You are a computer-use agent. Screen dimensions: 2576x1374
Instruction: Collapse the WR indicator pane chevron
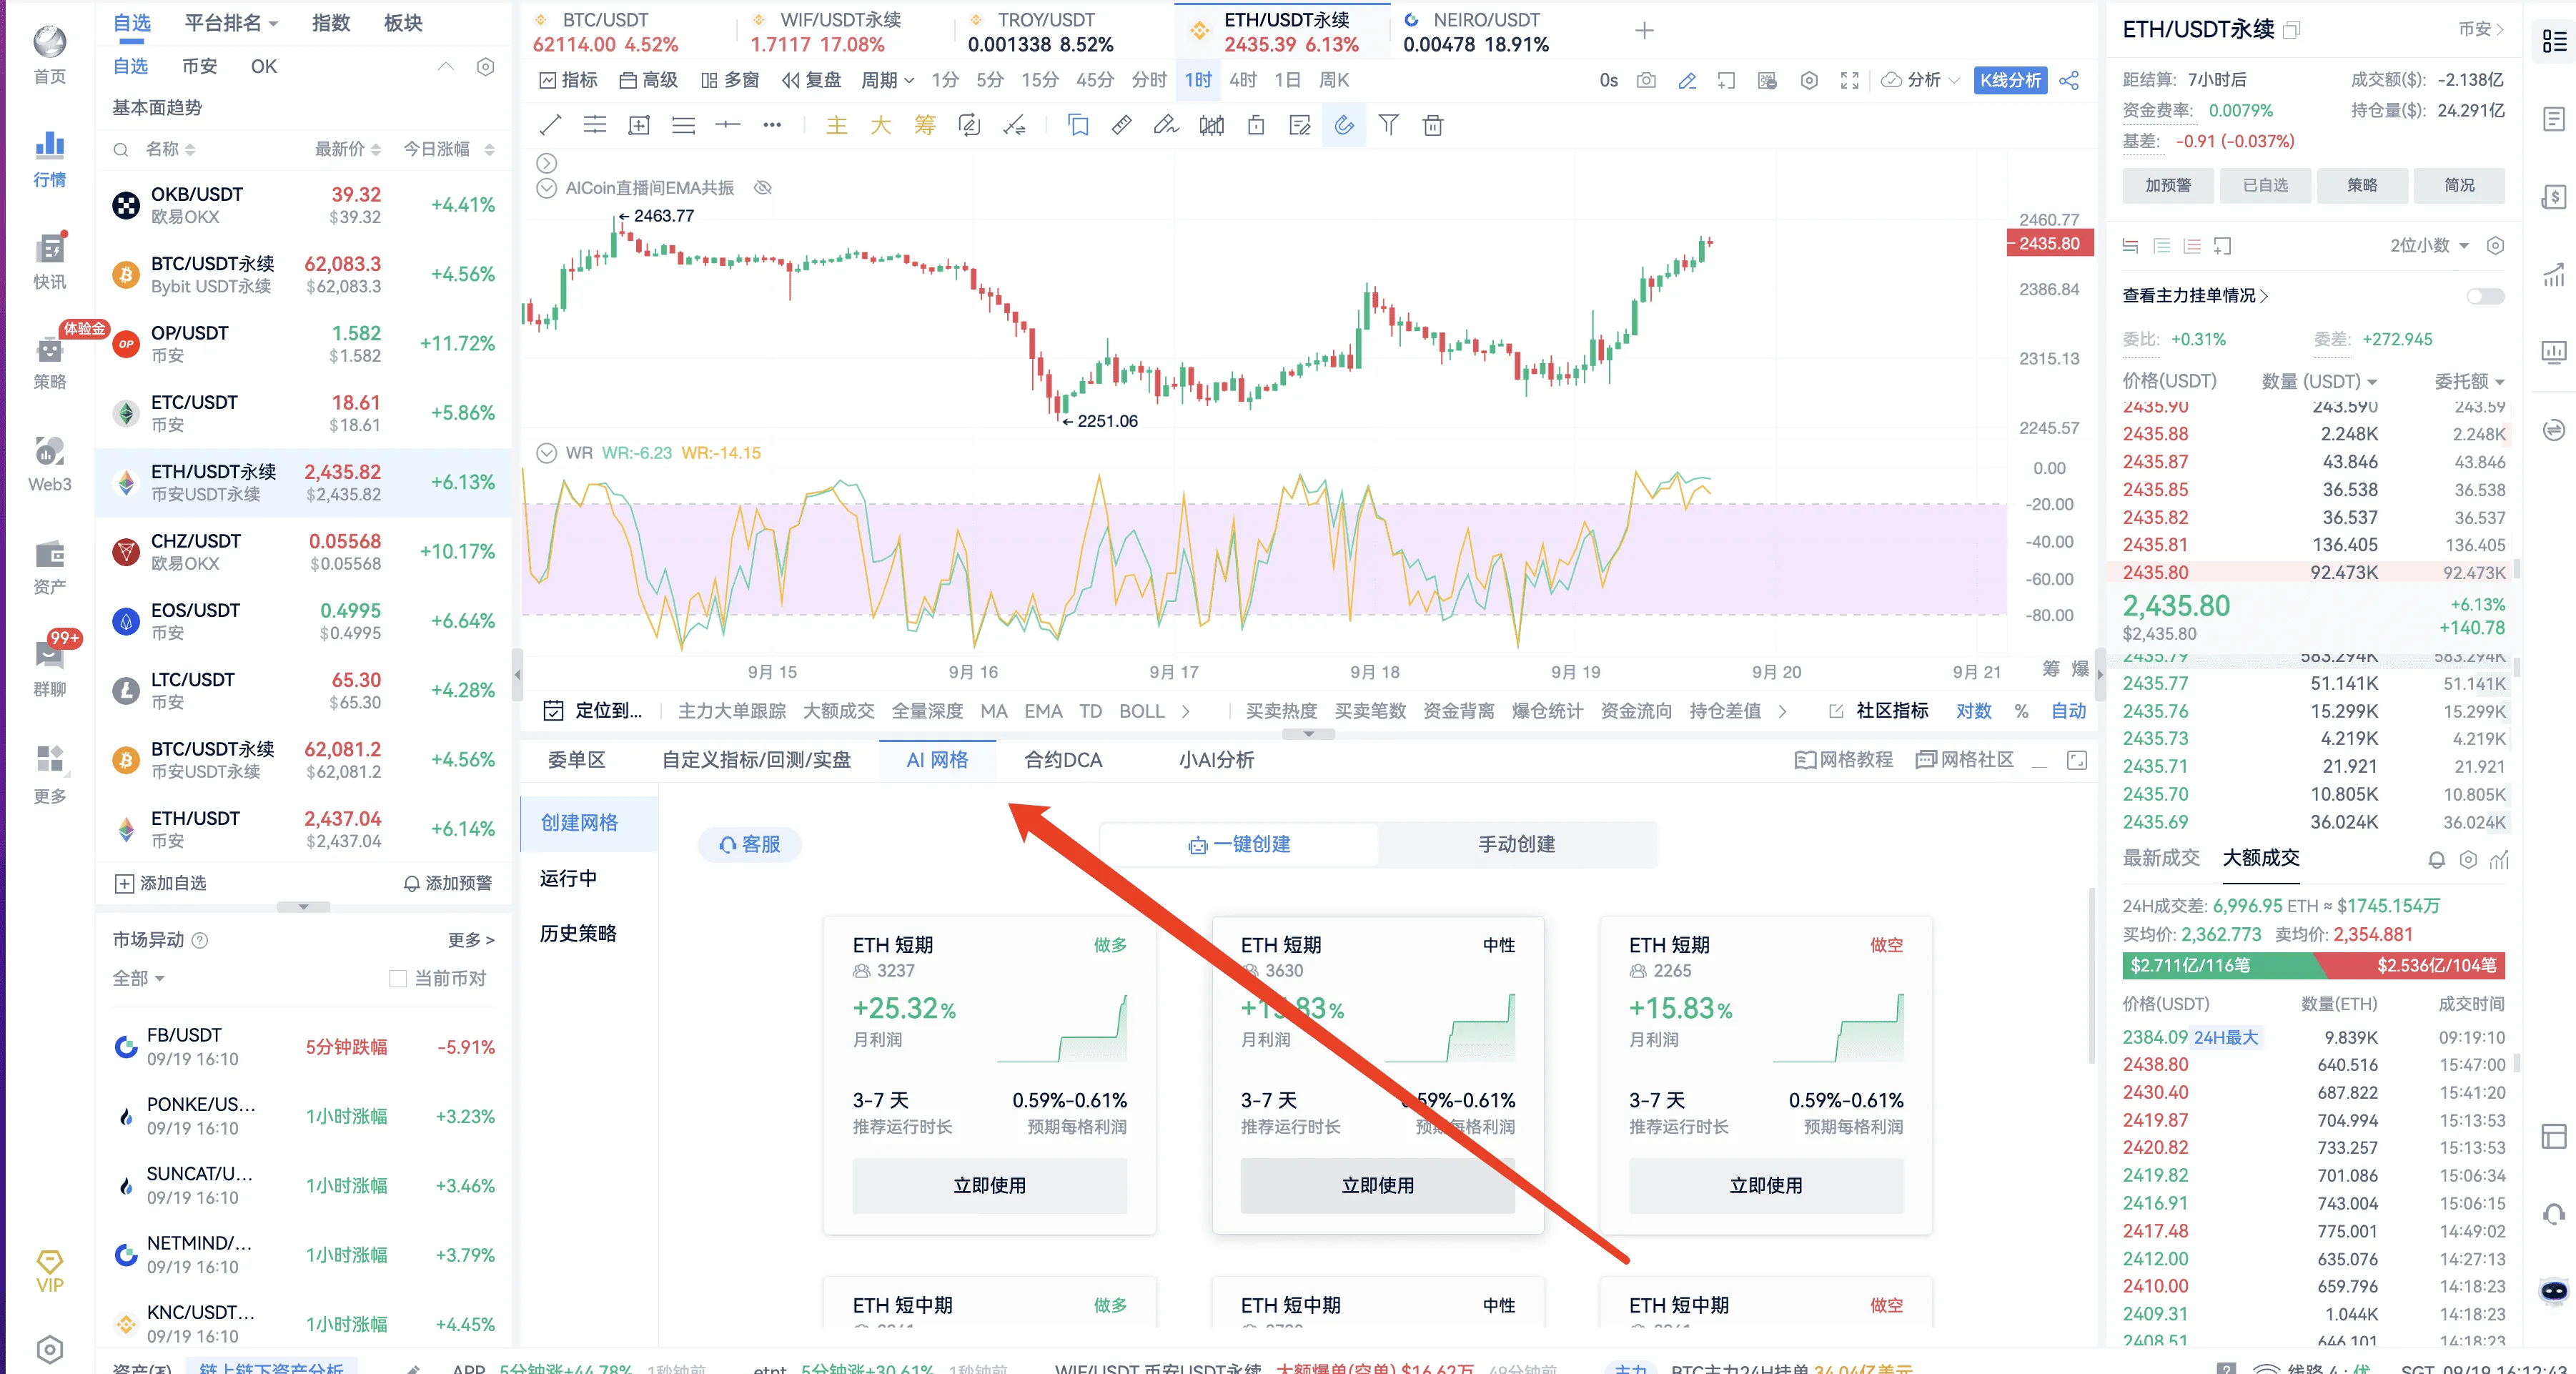(x=546, y=453)
